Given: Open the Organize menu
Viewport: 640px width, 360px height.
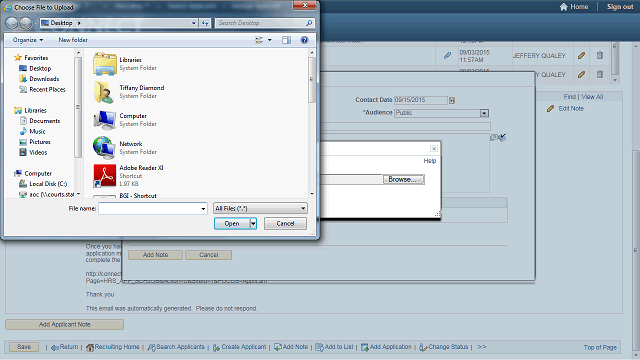Looking at the screenshot, I should click(28, 40).
